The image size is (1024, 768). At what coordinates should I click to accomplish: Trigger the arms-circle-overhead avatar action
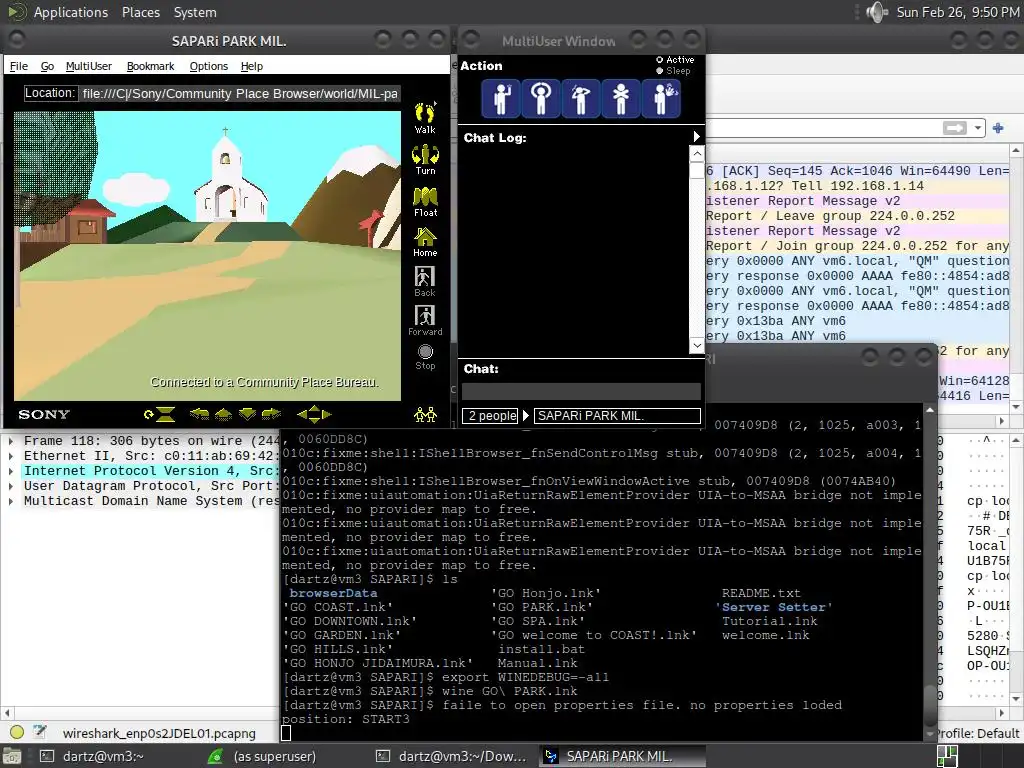[x=541, y=99]
